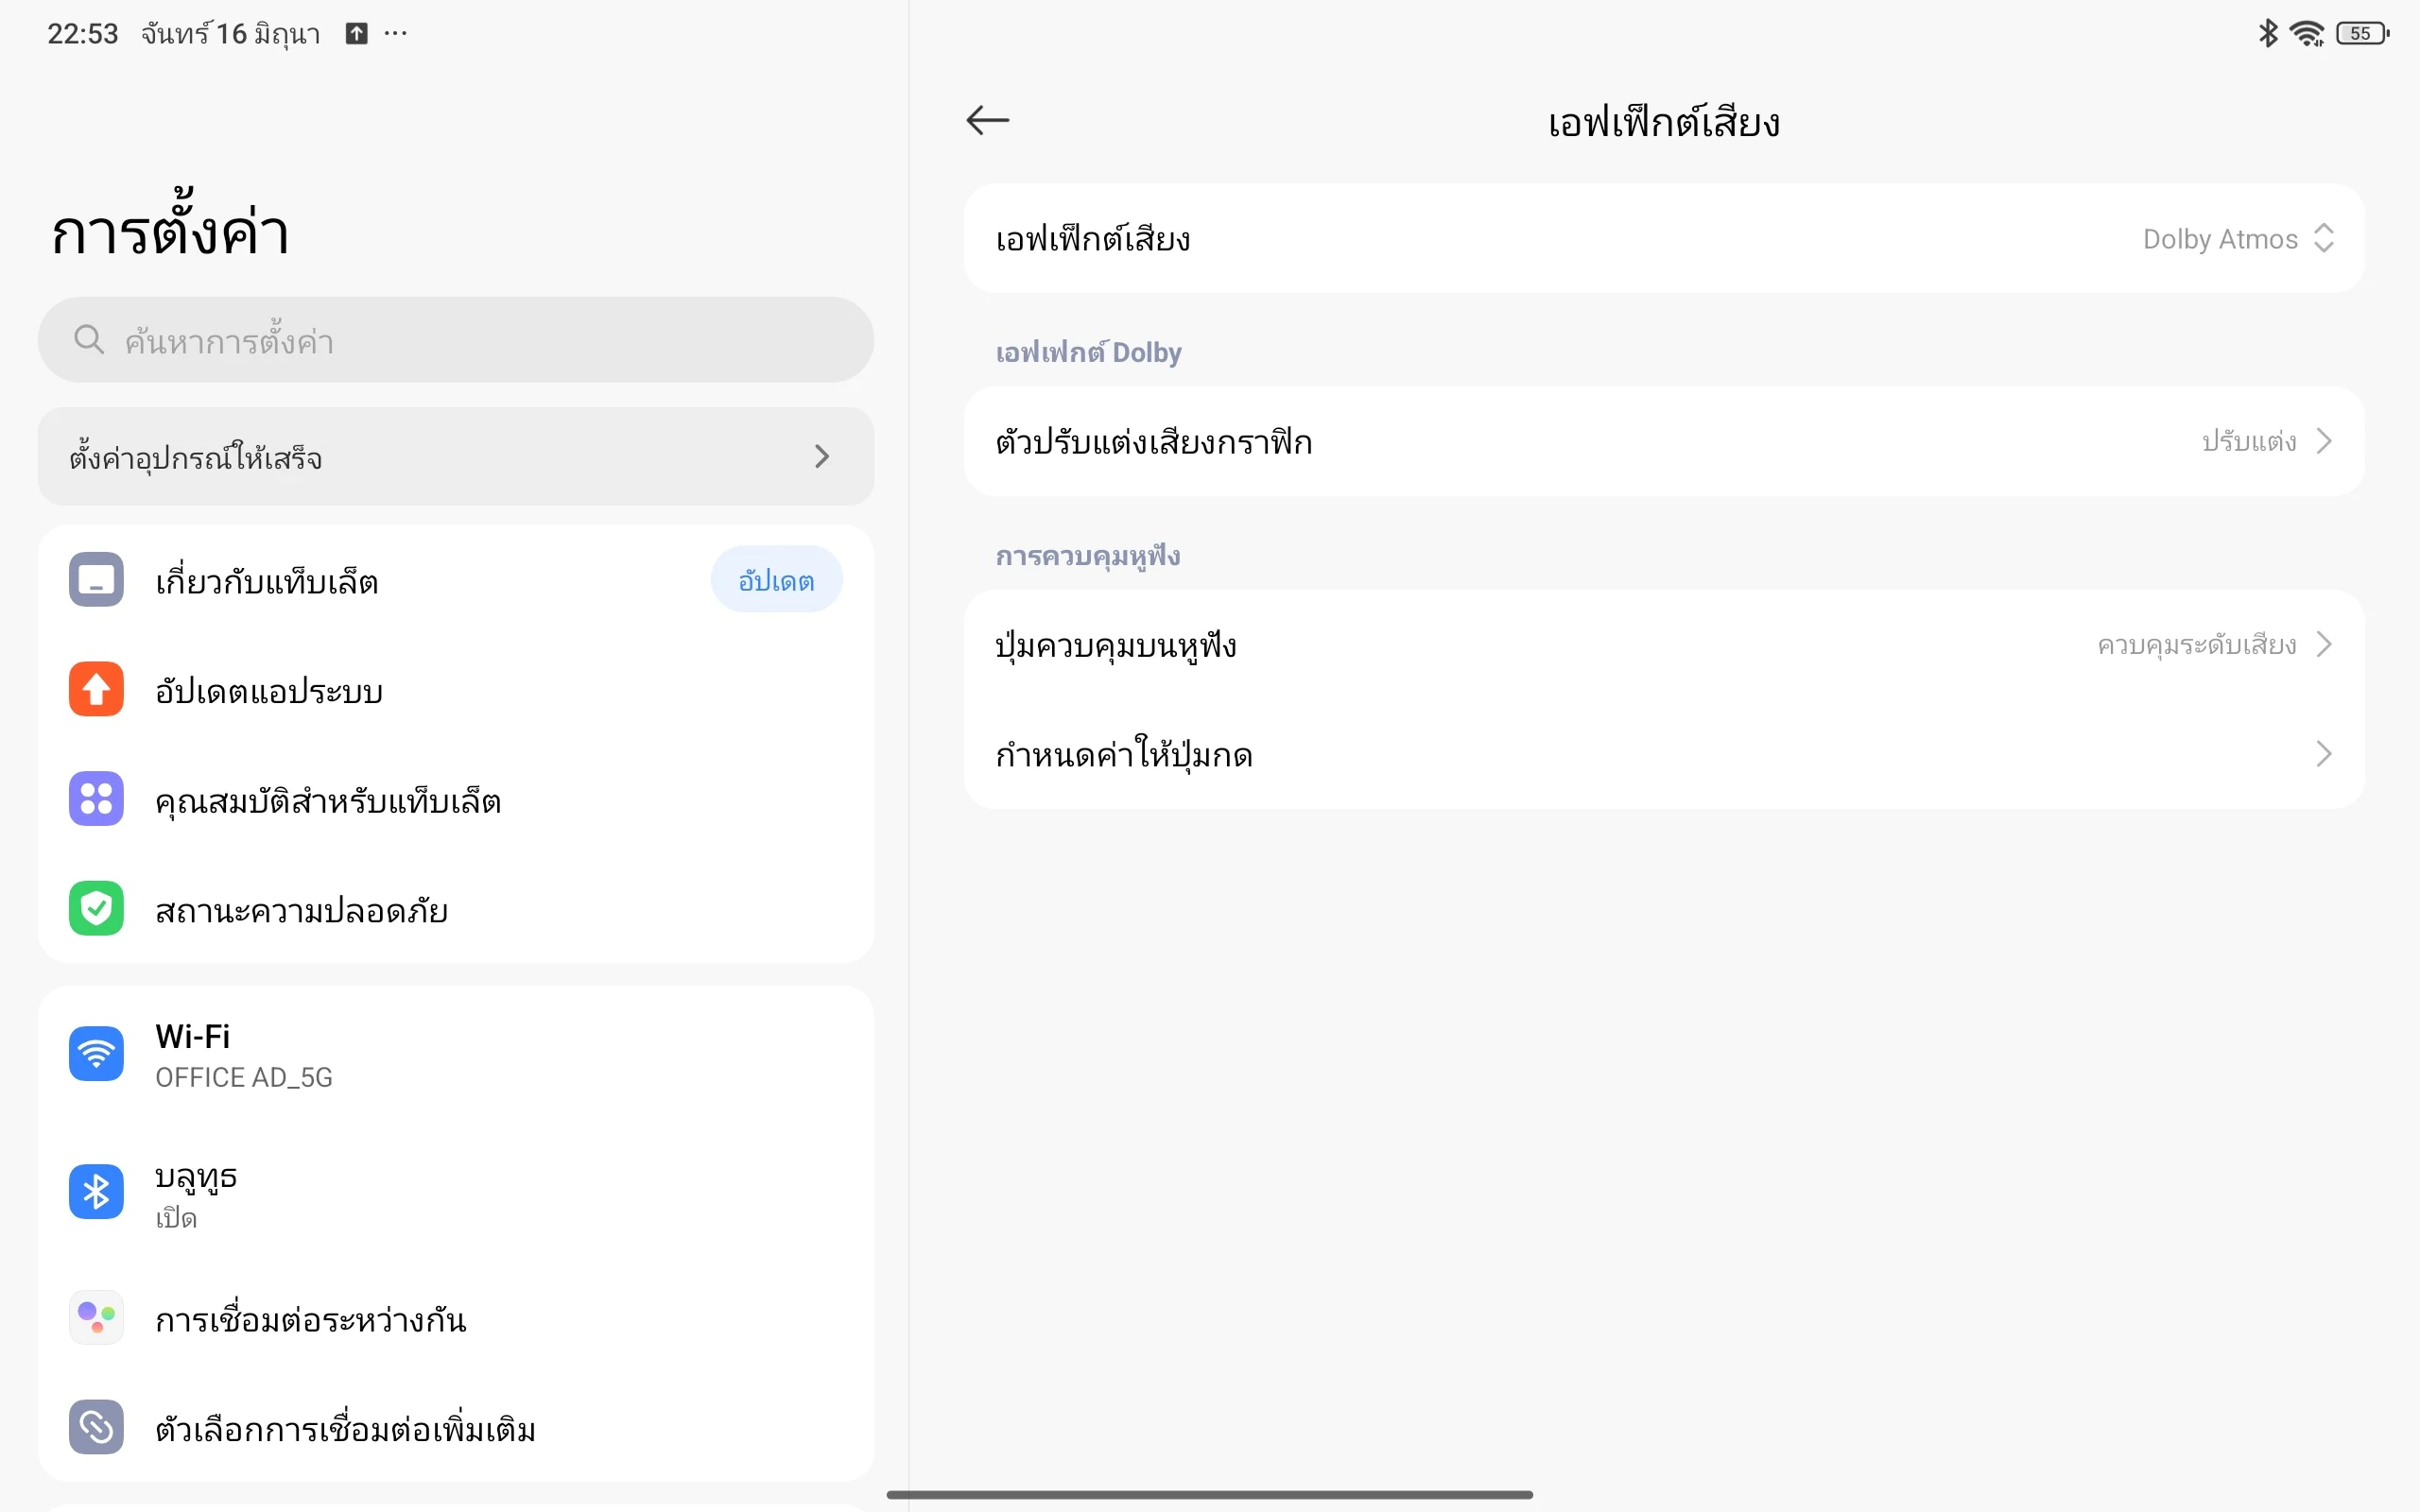Open the Dolby Atmos sound effect dropdown
This screenshot has width=2420, height=1512.
[1664, 238]
